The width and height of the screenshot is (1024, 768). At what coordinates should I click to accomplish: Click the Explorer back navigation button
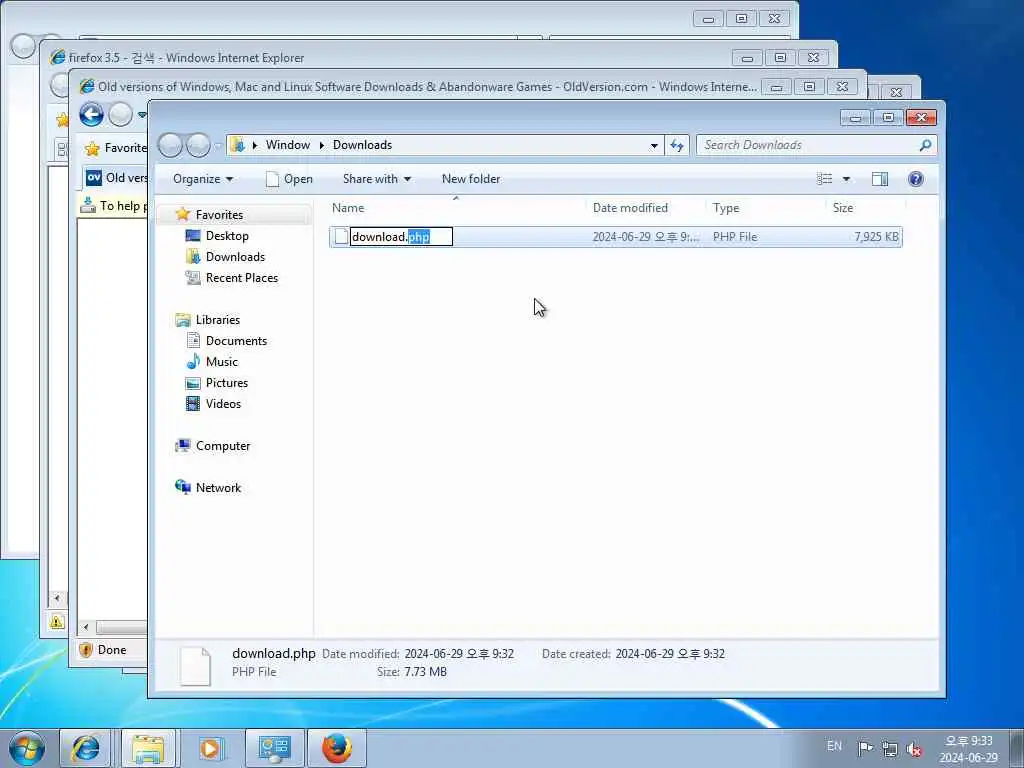tap(170, 145)
